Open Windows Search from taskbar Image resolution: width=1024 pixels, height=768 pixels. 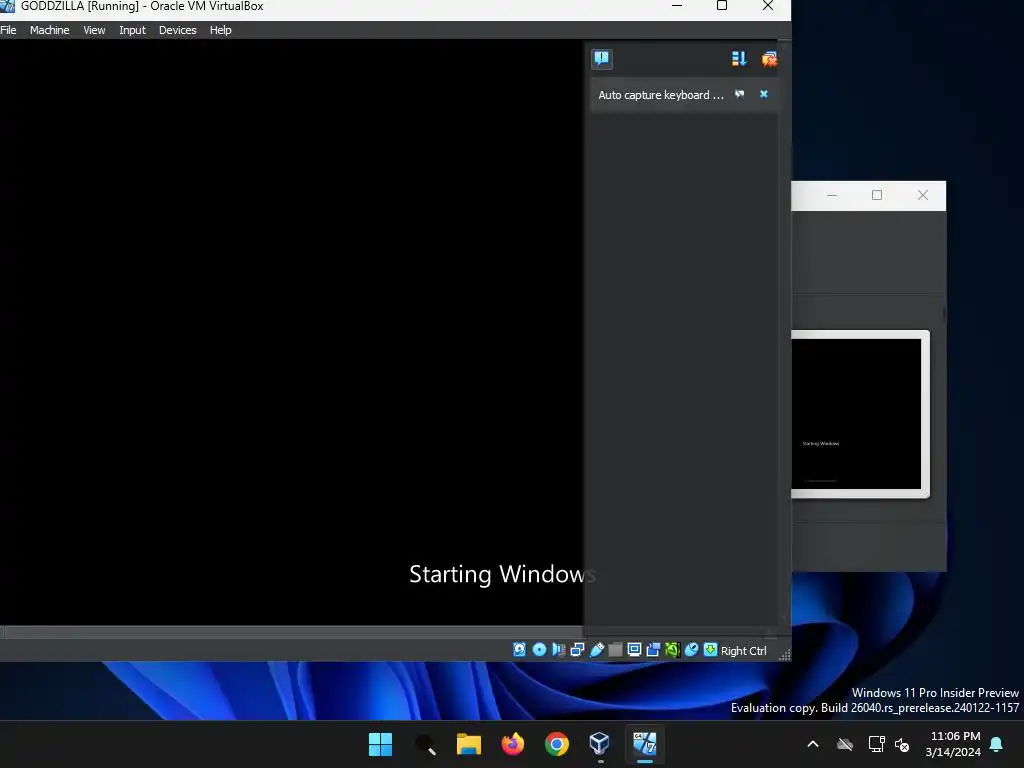pyautogui.click(x=424, y=744)
